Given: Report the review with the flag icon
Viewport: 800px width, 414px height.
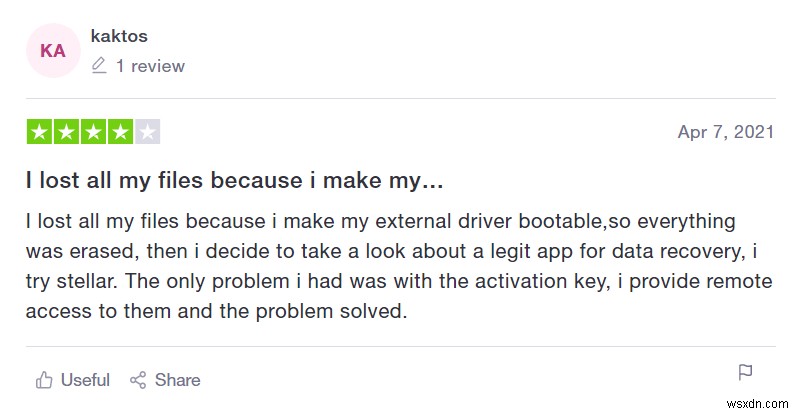Looking at the screenshot, I should click(x=745, y=373).
